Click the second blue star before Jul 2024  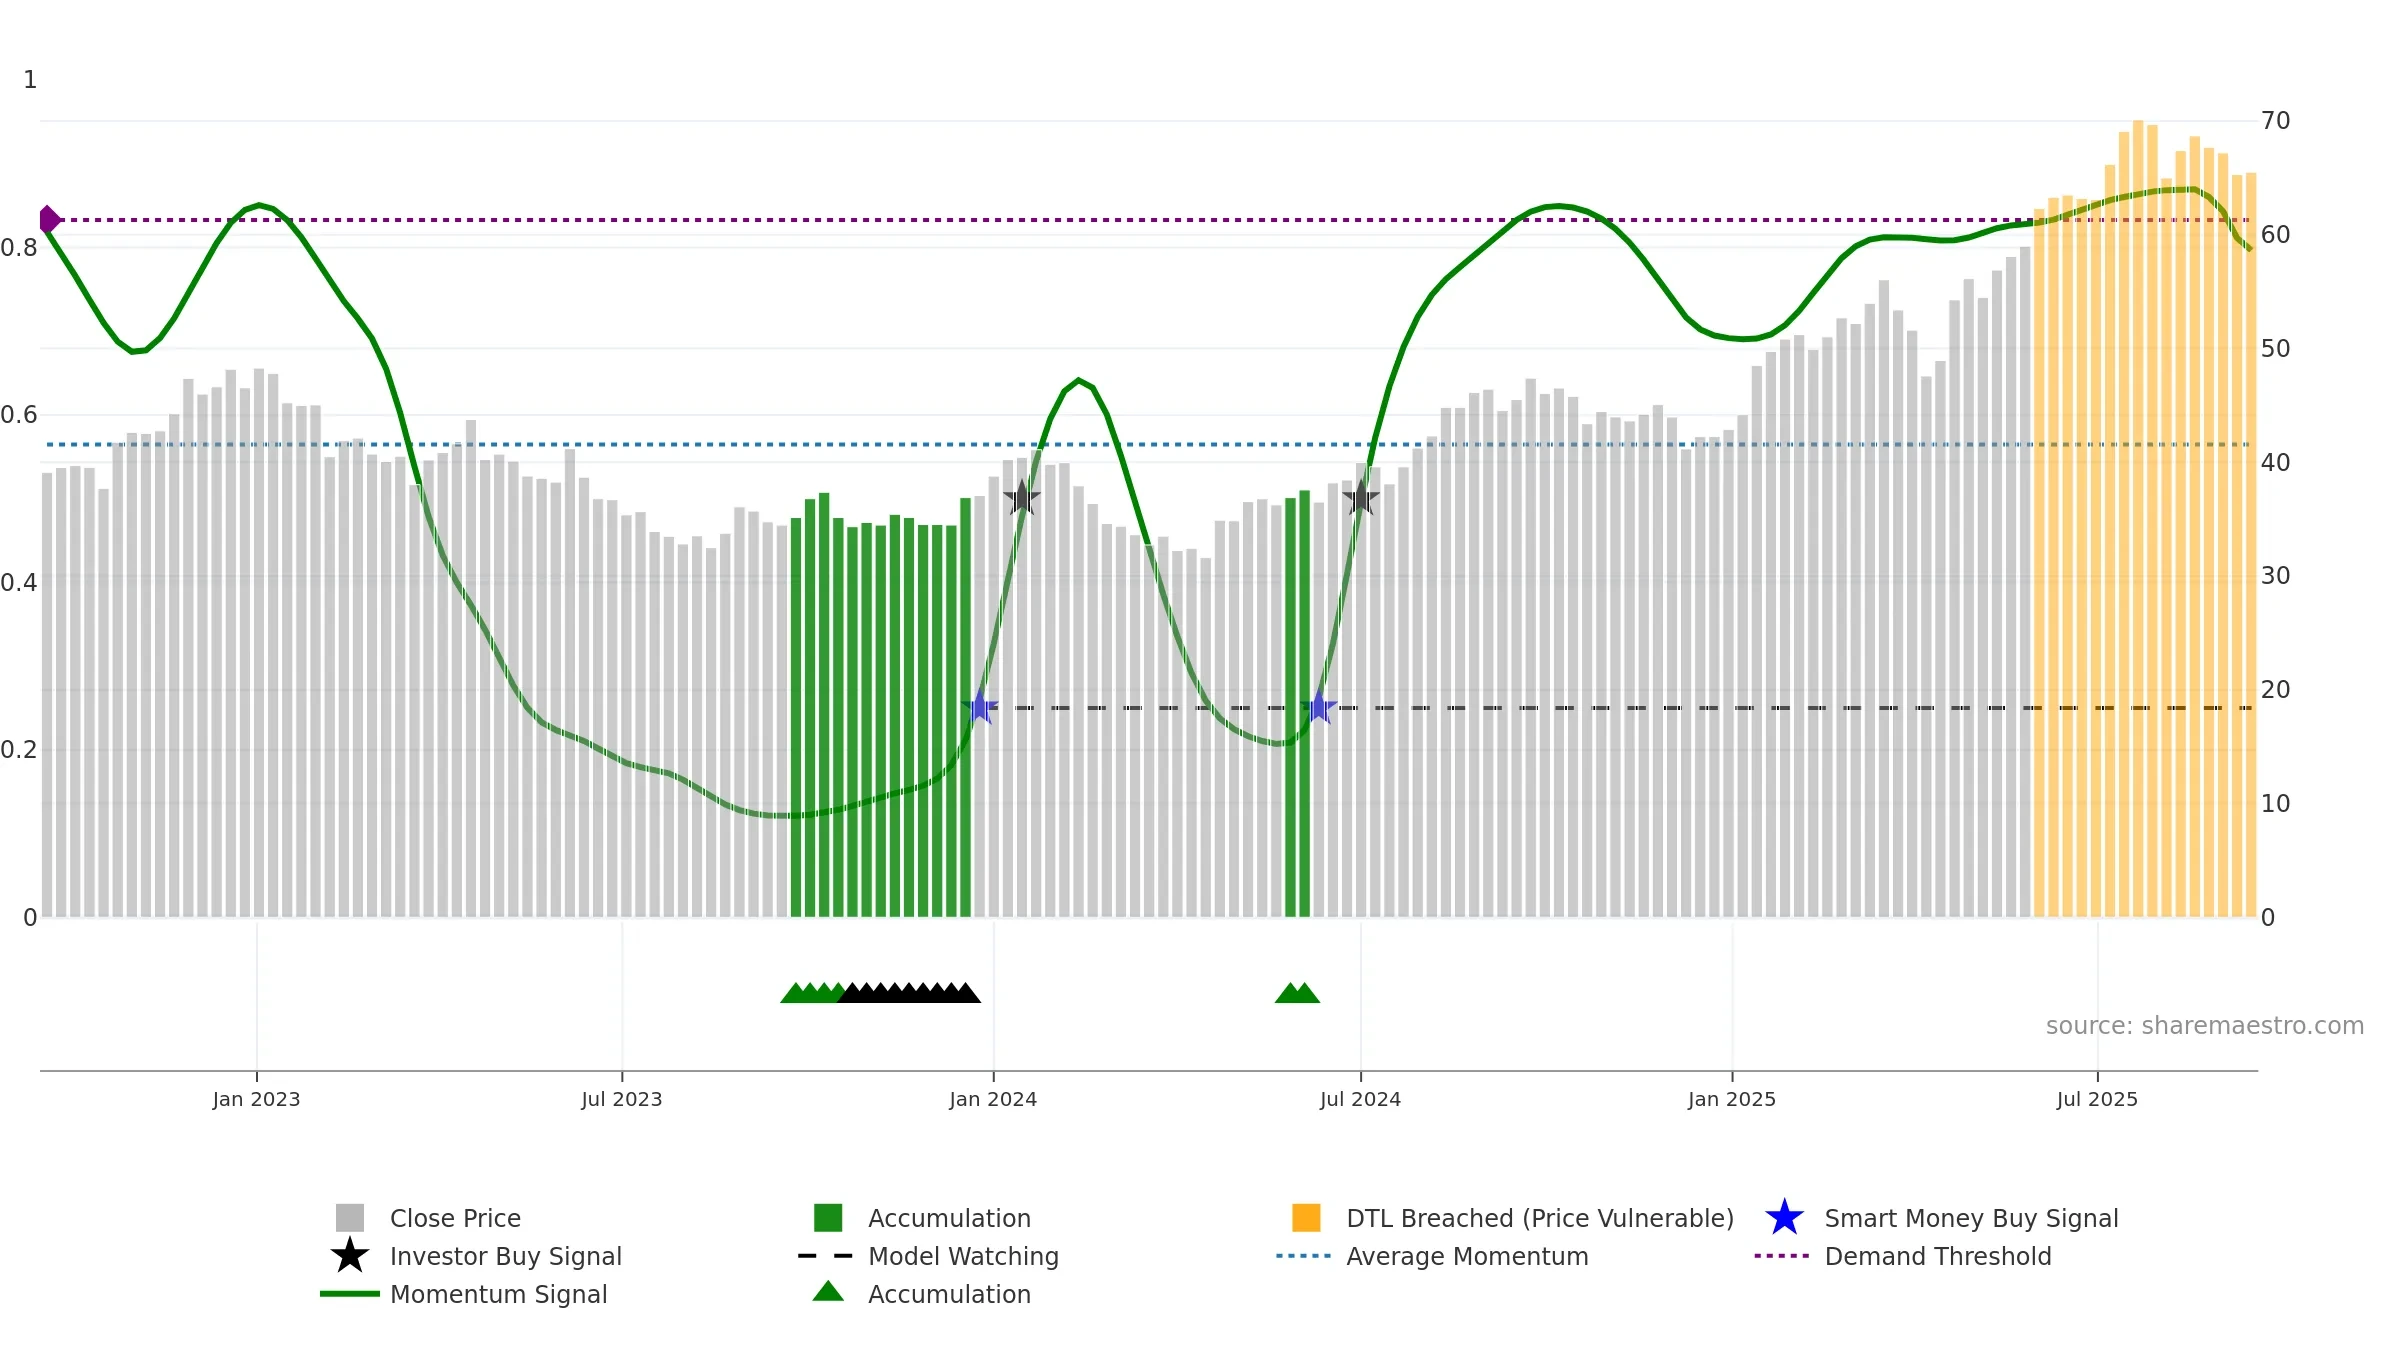tap(1319, 707)
